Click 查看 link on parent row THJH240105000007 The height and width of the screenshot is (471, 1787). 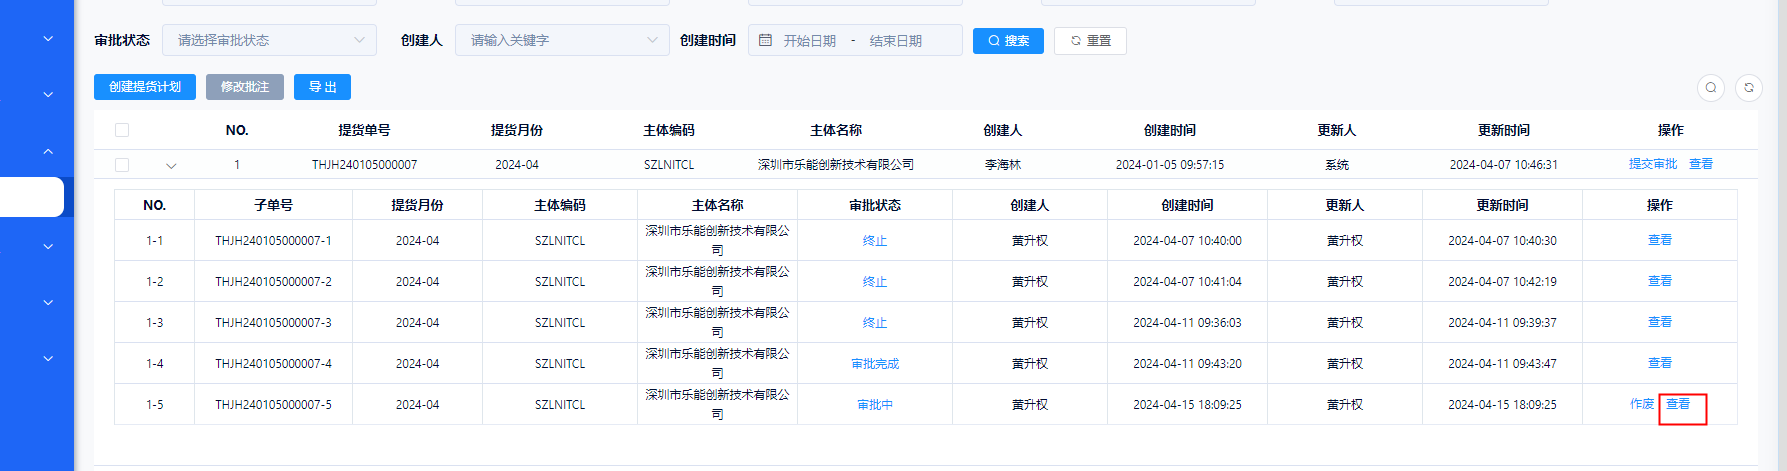1701,164
